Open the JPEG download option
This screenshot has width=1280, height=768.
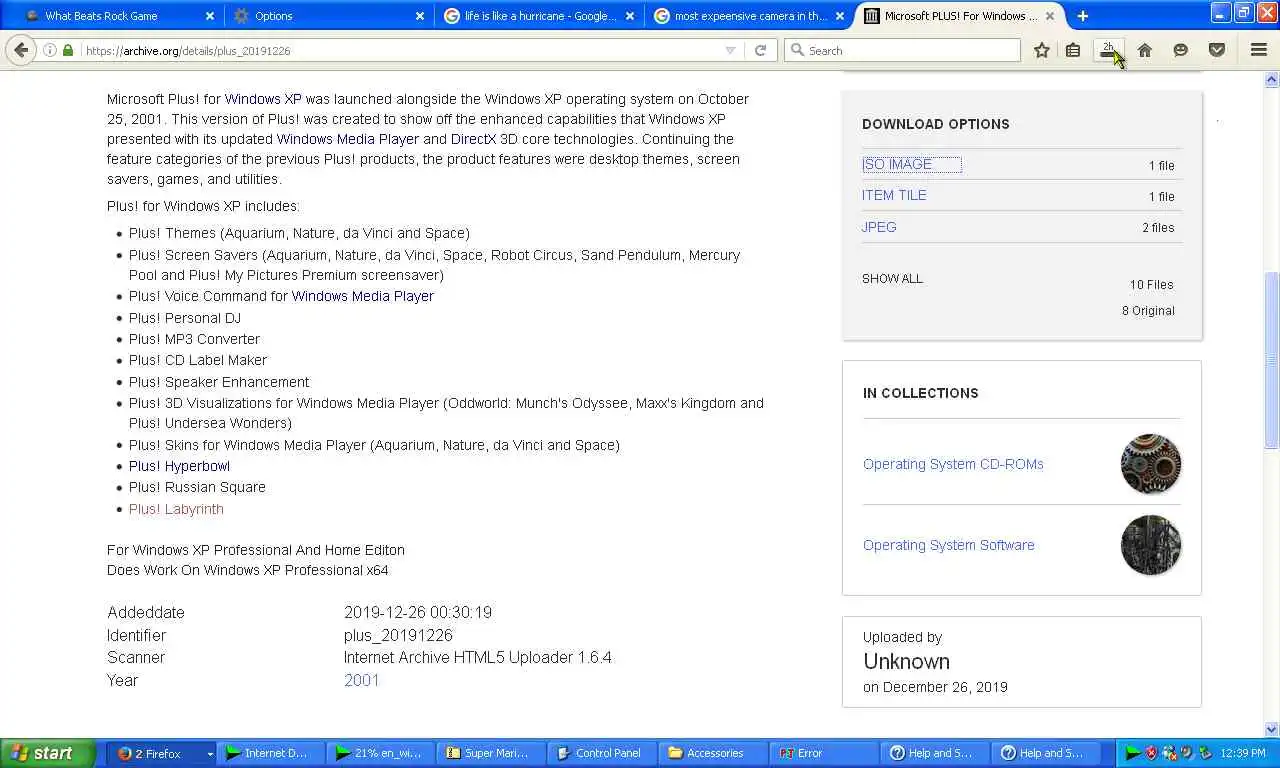point(879,227)
